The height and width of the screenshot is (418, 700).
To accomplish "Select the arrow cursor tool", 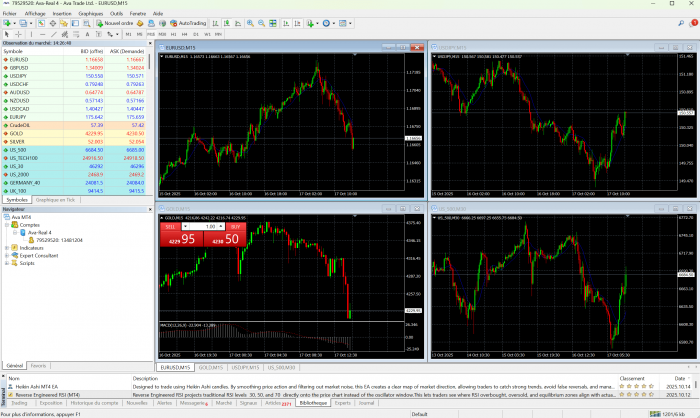I will click(x=8, y=33).
